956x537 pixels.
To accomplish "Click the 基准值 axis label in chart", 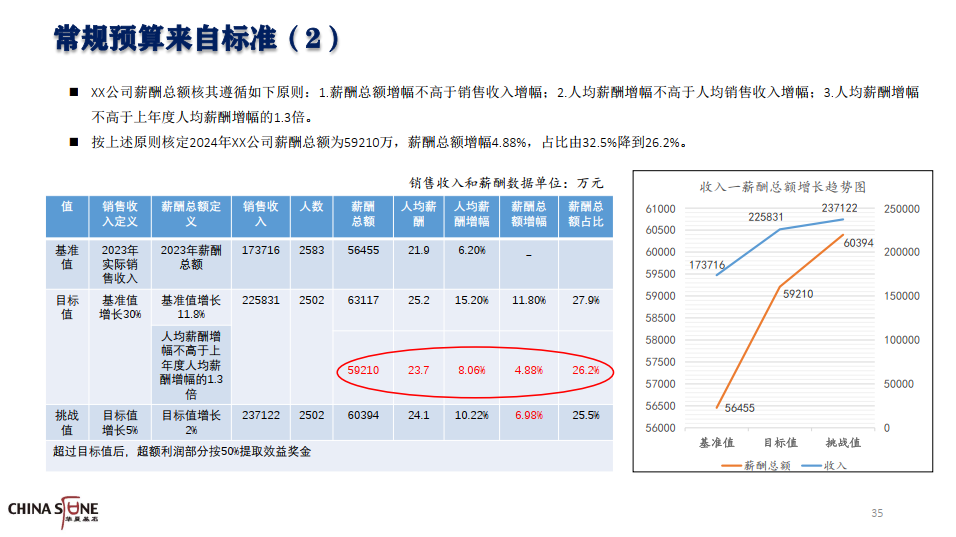I will 716,443.
